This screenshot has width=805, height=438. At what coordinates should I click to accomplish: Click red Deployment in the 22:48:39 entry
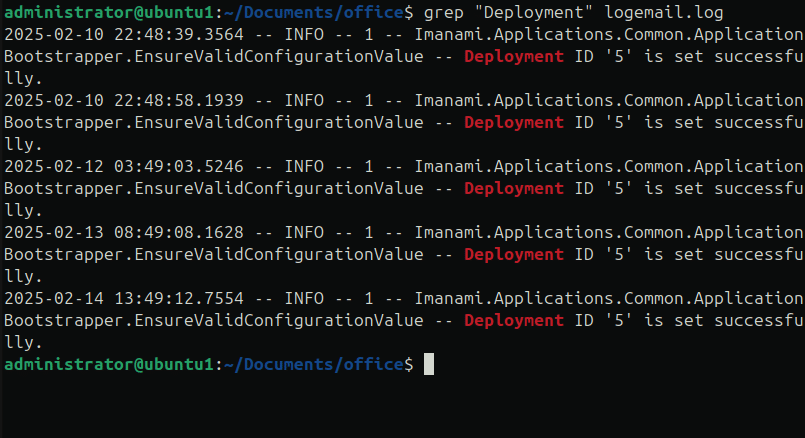[x=514, y=56]
